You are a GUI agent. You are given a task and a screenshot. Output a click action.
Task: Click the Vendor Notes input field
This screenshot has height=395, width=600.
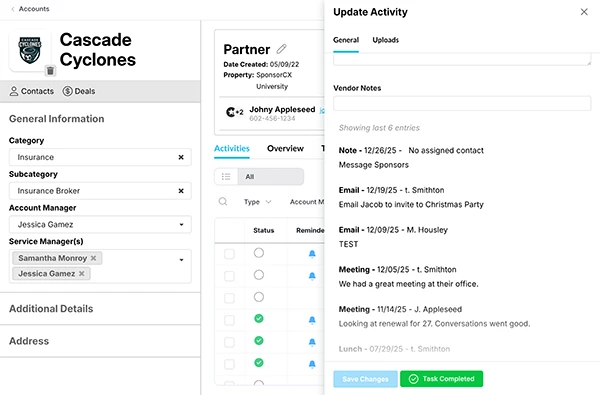[462, 103]
